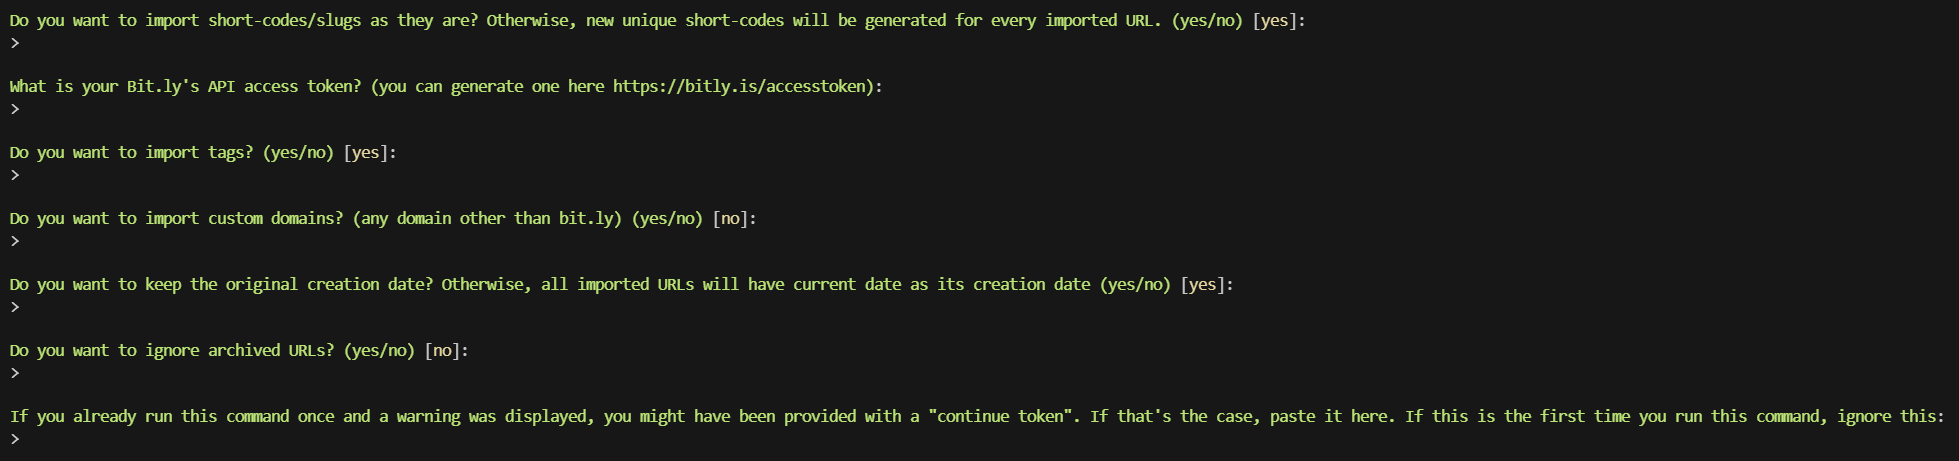The width and height of the screenshot is (1959, 461).
Task: Click the prompt line under short-codes question
Action: 15,43
